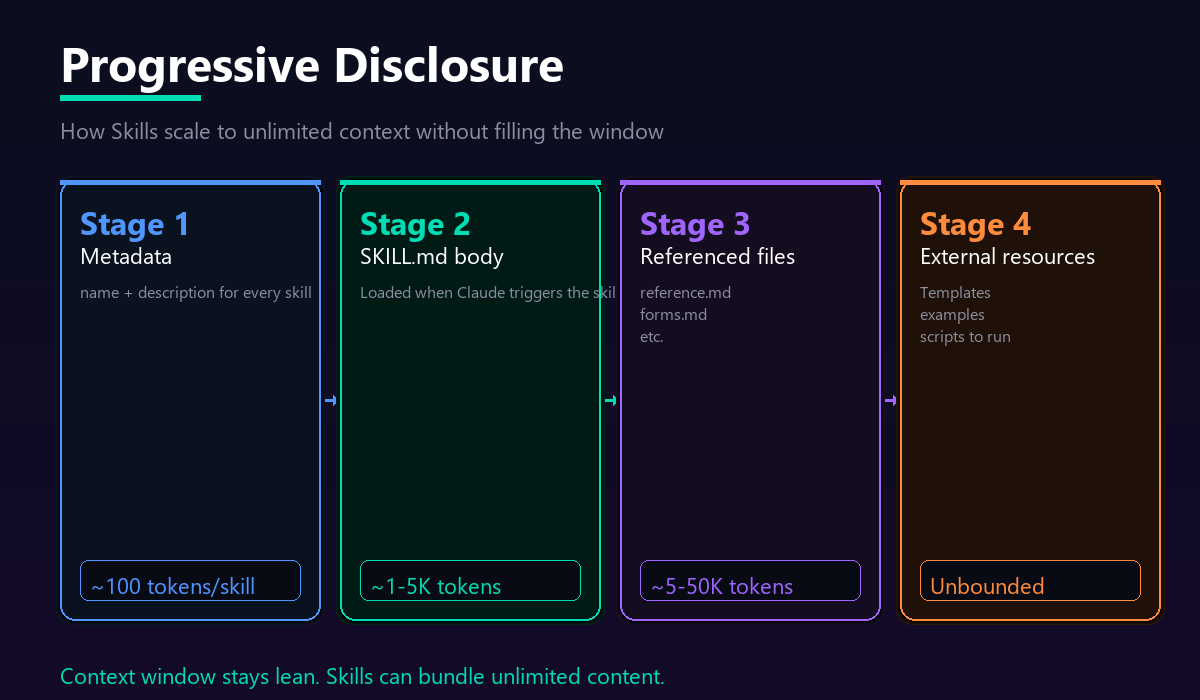Select the "Stage 3" heading
Viewport: 1200px width, 700px height.
coord(695,224)
